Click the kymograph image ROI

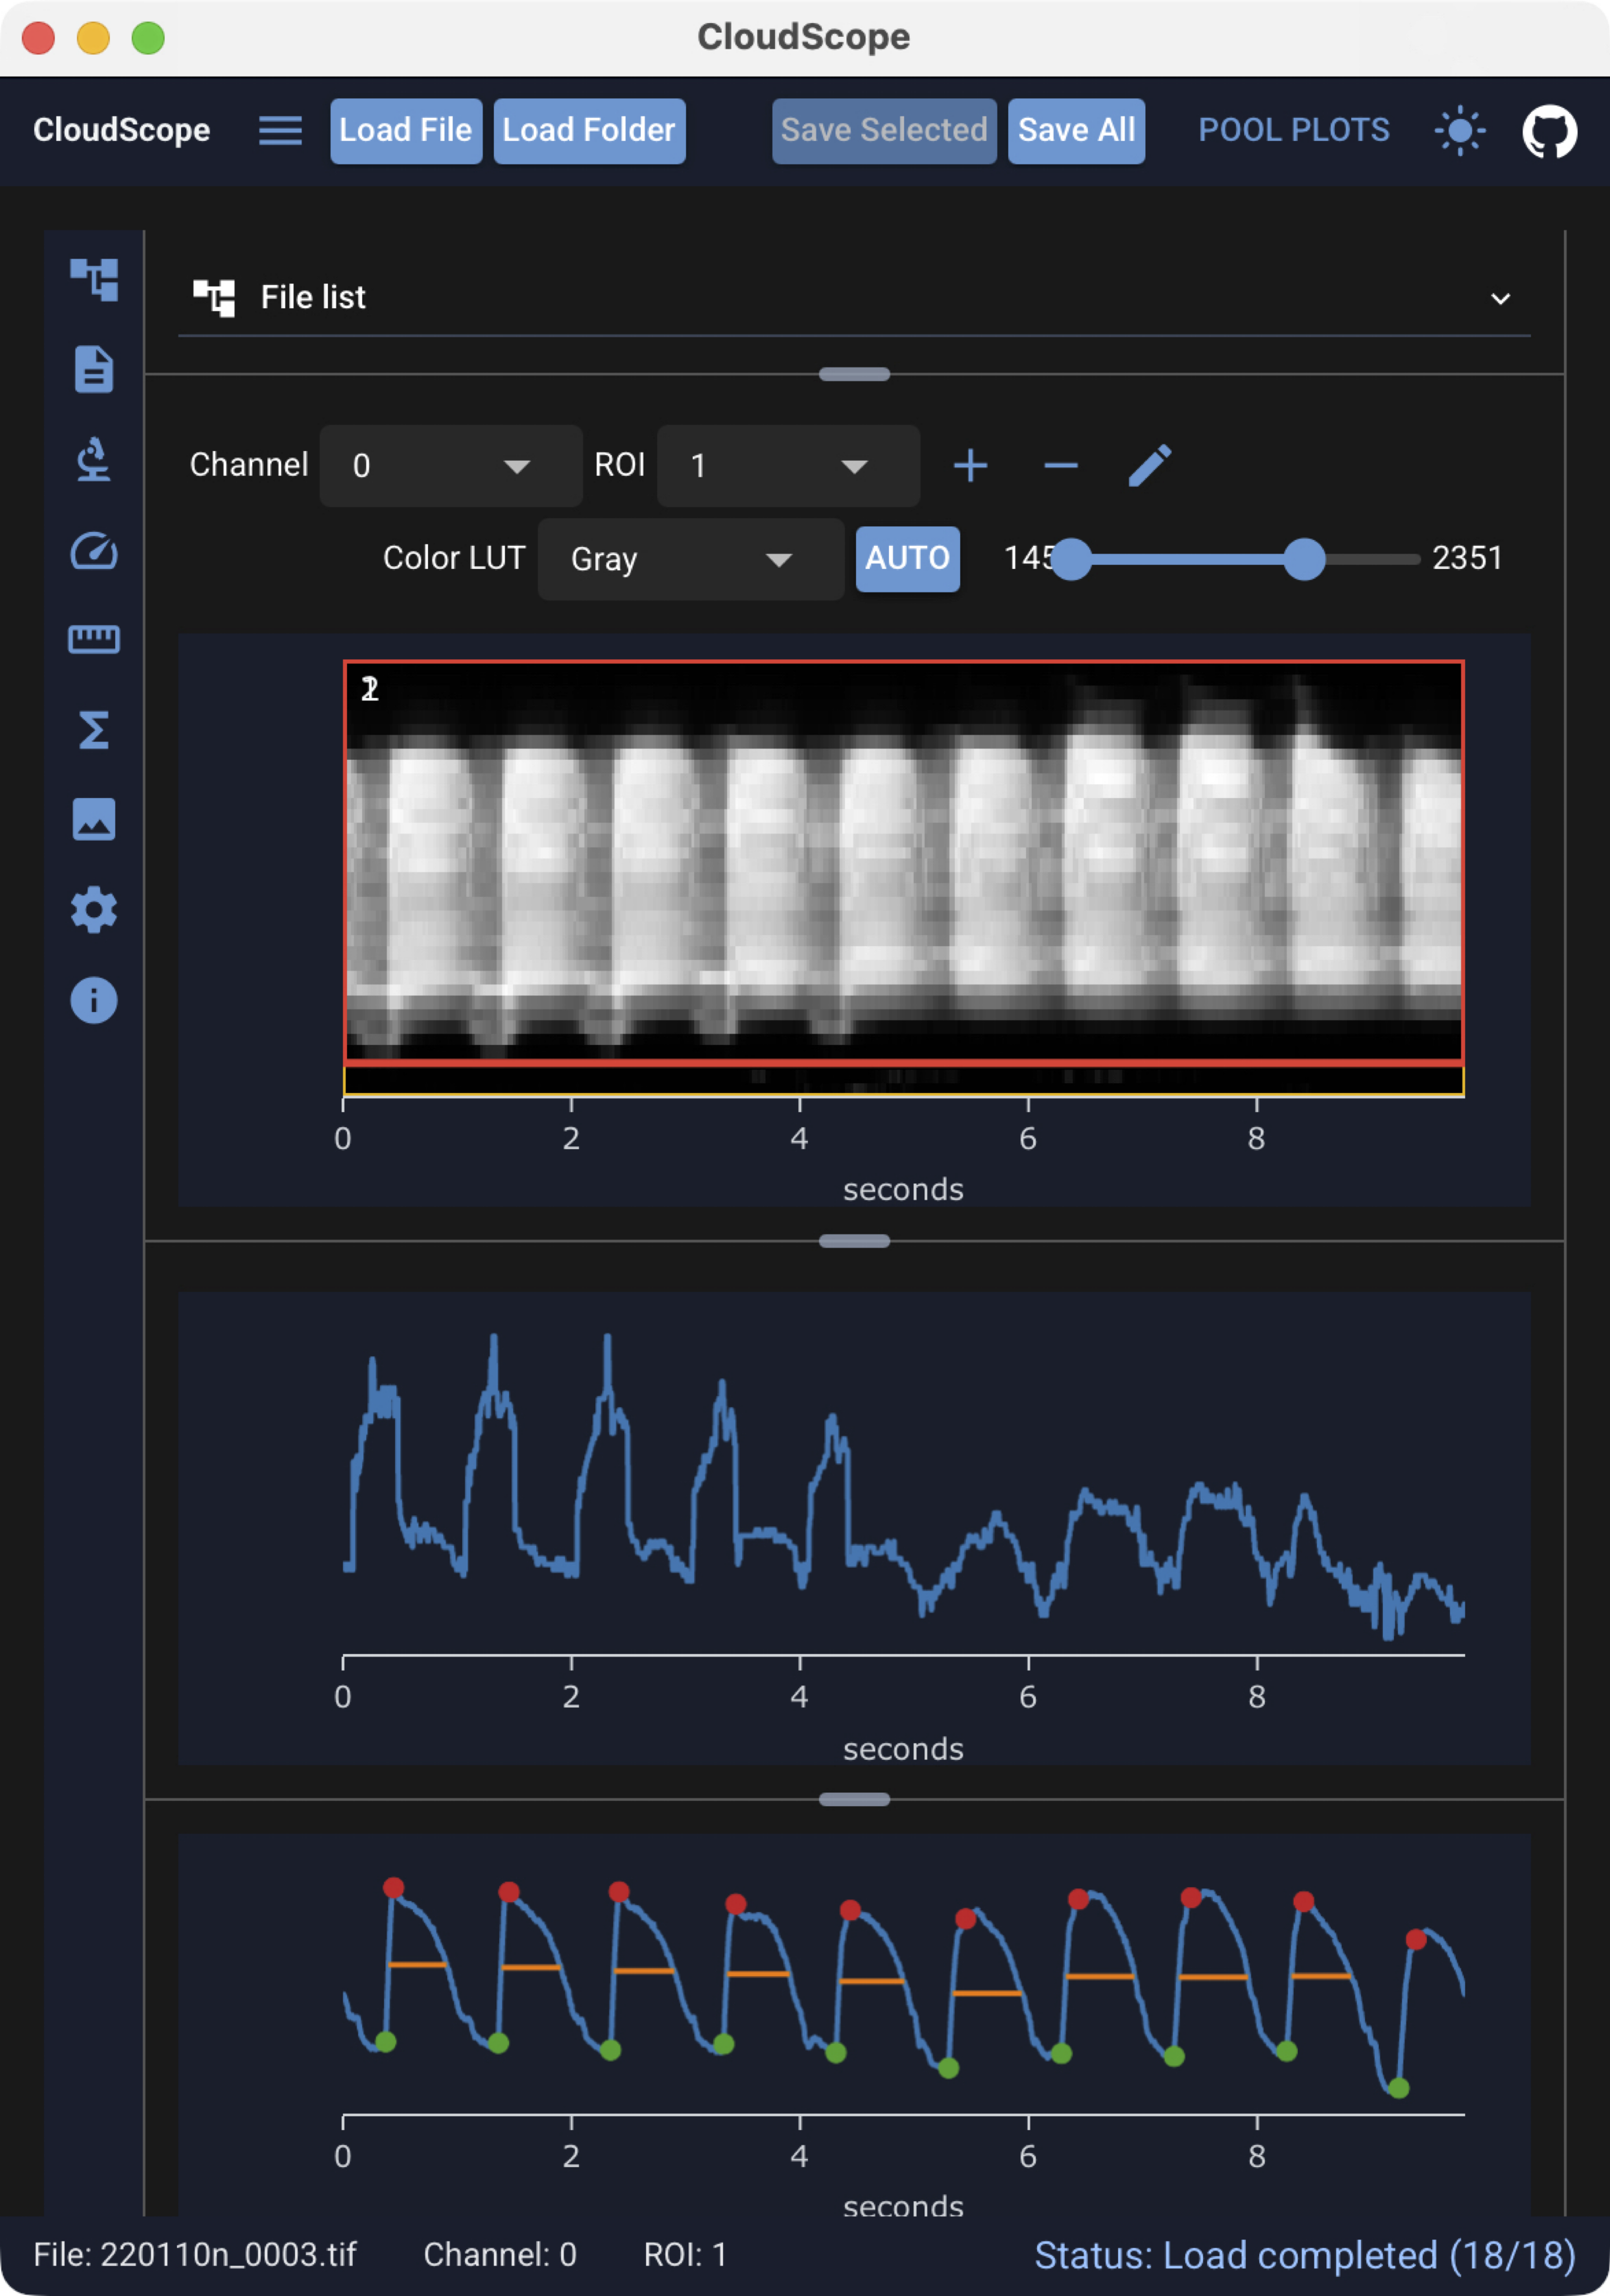tap(903, 862)
